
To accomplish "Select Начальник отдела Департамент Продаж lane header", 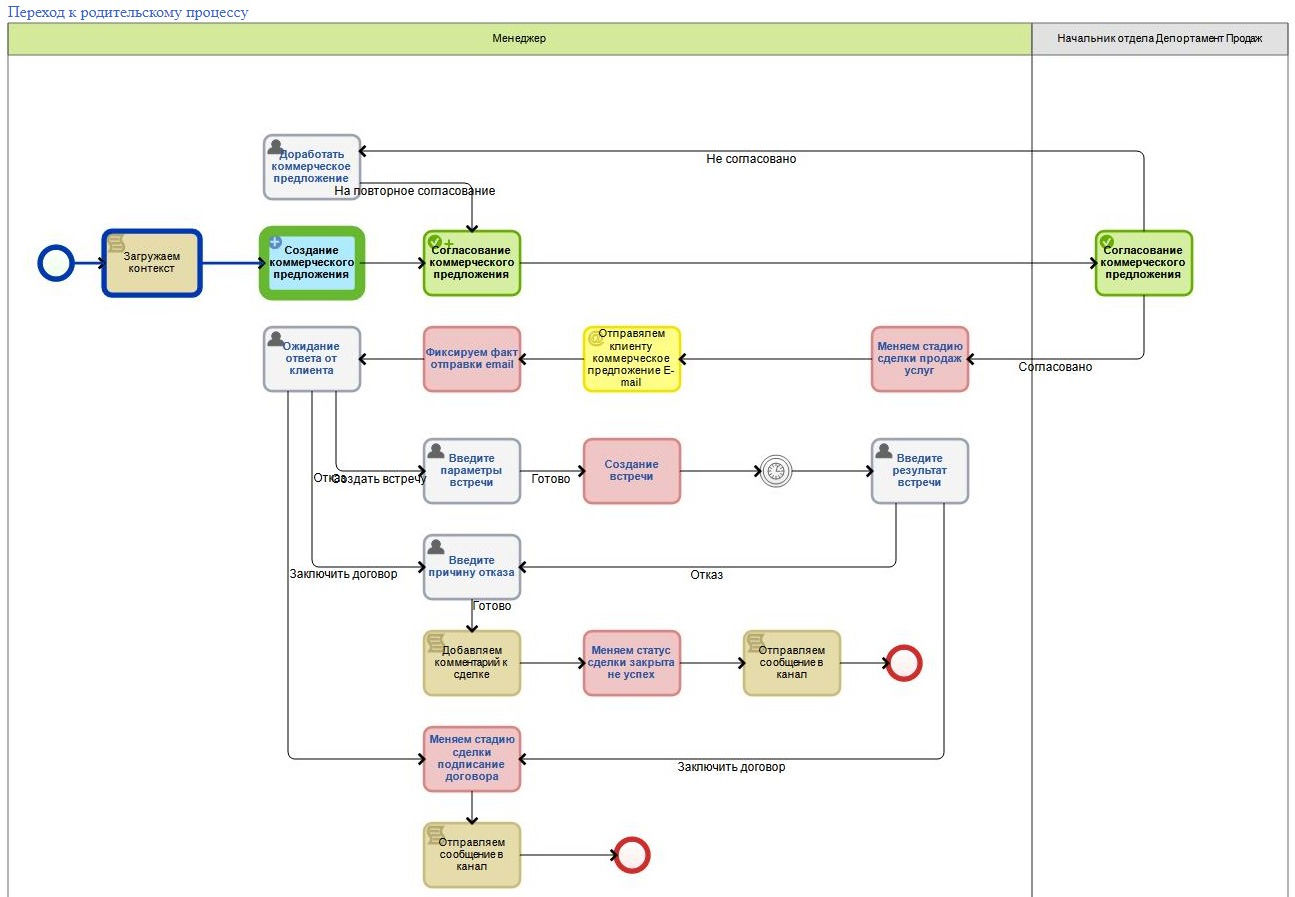I will pos(1159,38).
